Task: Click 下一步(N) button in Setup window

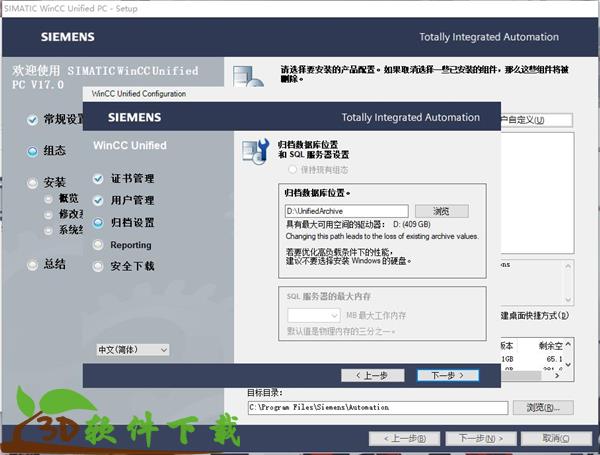Action: coord(481,439)
